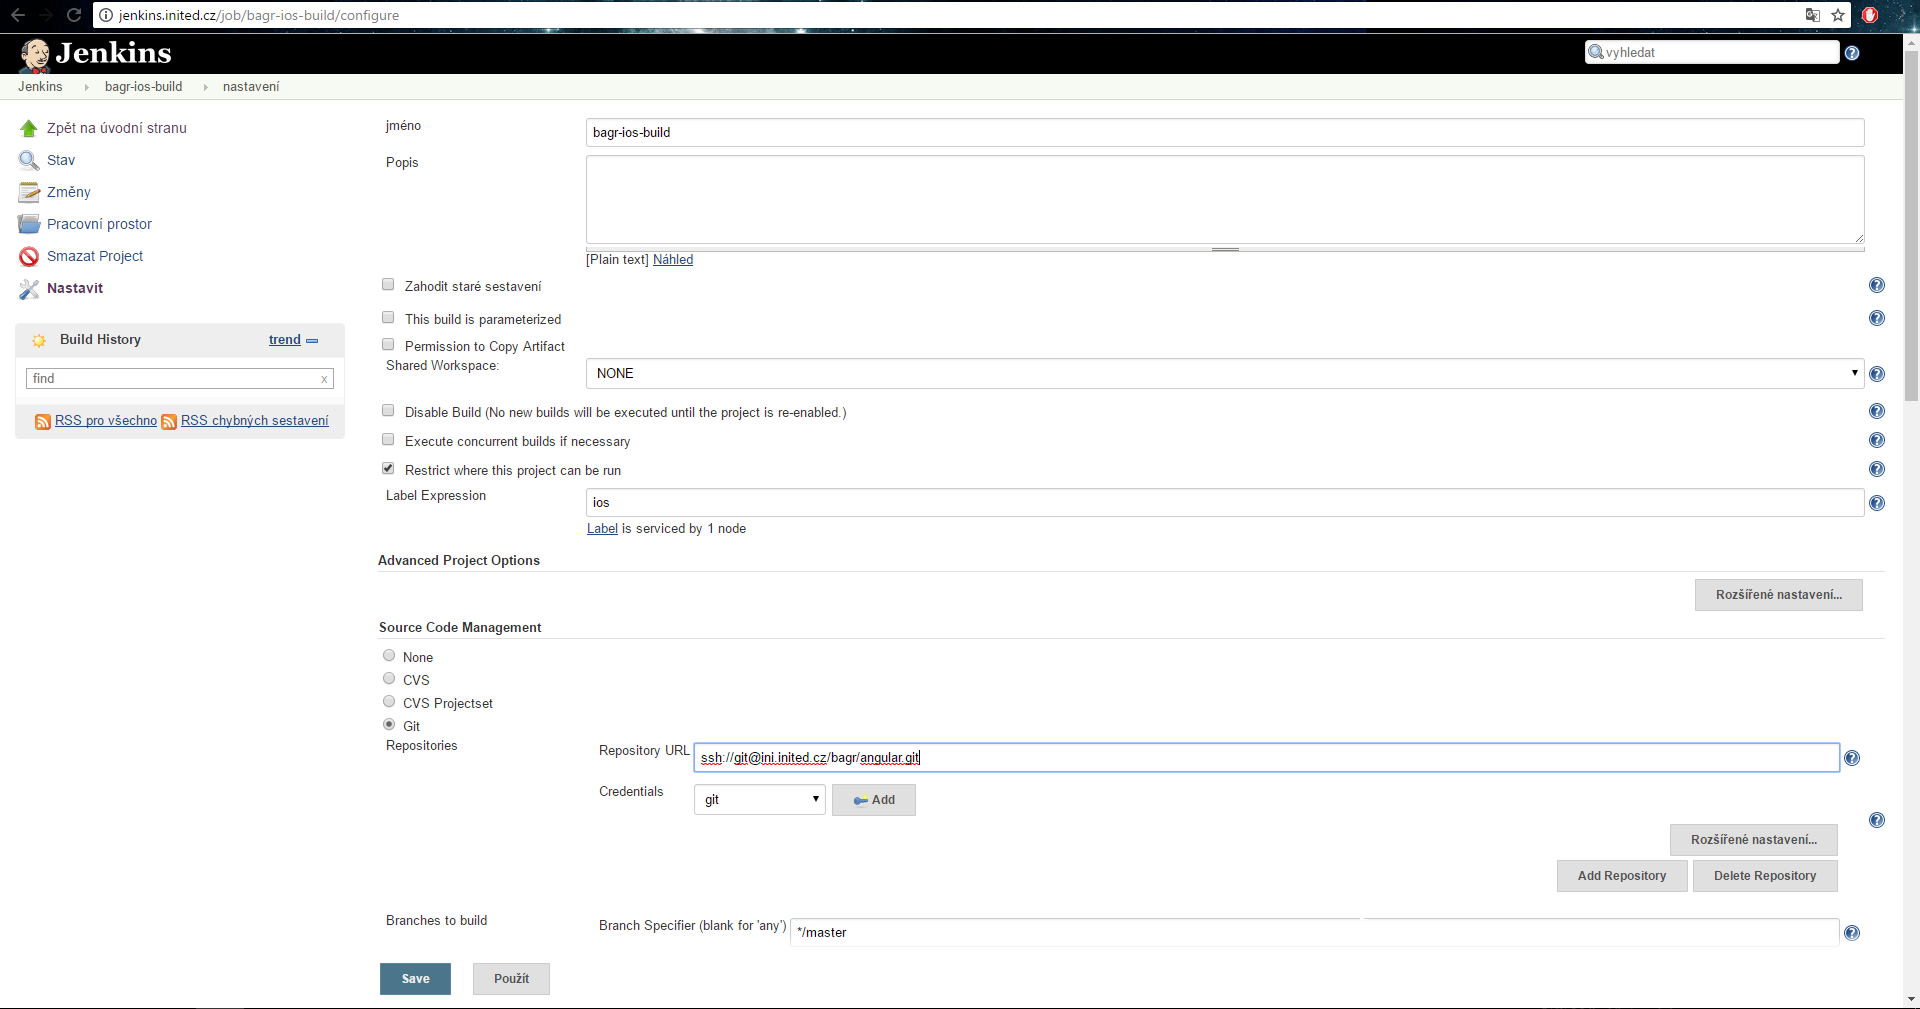Click the Save button
This screenshot has height=1009, width=1920.
(x=415, y=979)
